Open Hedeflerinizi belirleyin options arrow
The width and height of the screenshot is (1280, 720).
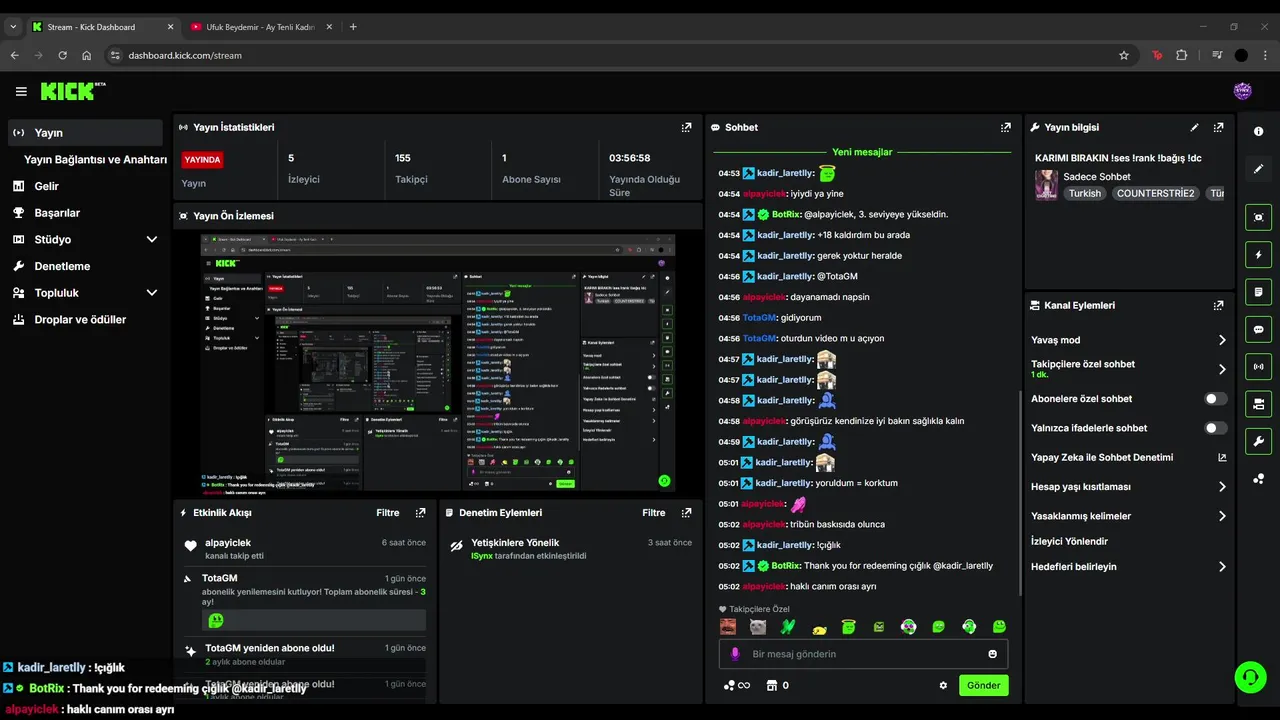1222,567
